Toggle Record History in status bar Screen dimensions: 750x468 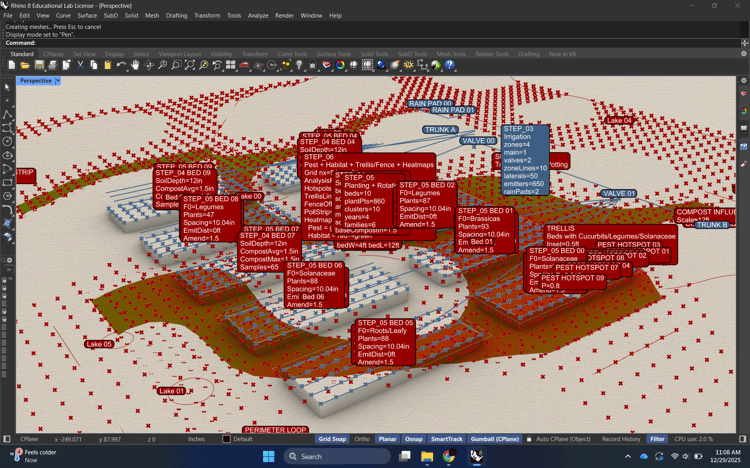coord(621,439)
